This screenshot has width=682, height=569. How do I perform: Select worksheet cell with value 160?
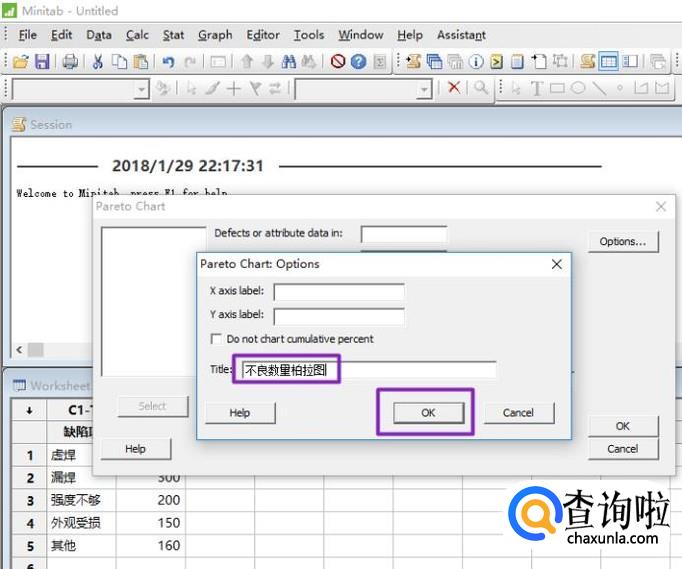point(150,546)
